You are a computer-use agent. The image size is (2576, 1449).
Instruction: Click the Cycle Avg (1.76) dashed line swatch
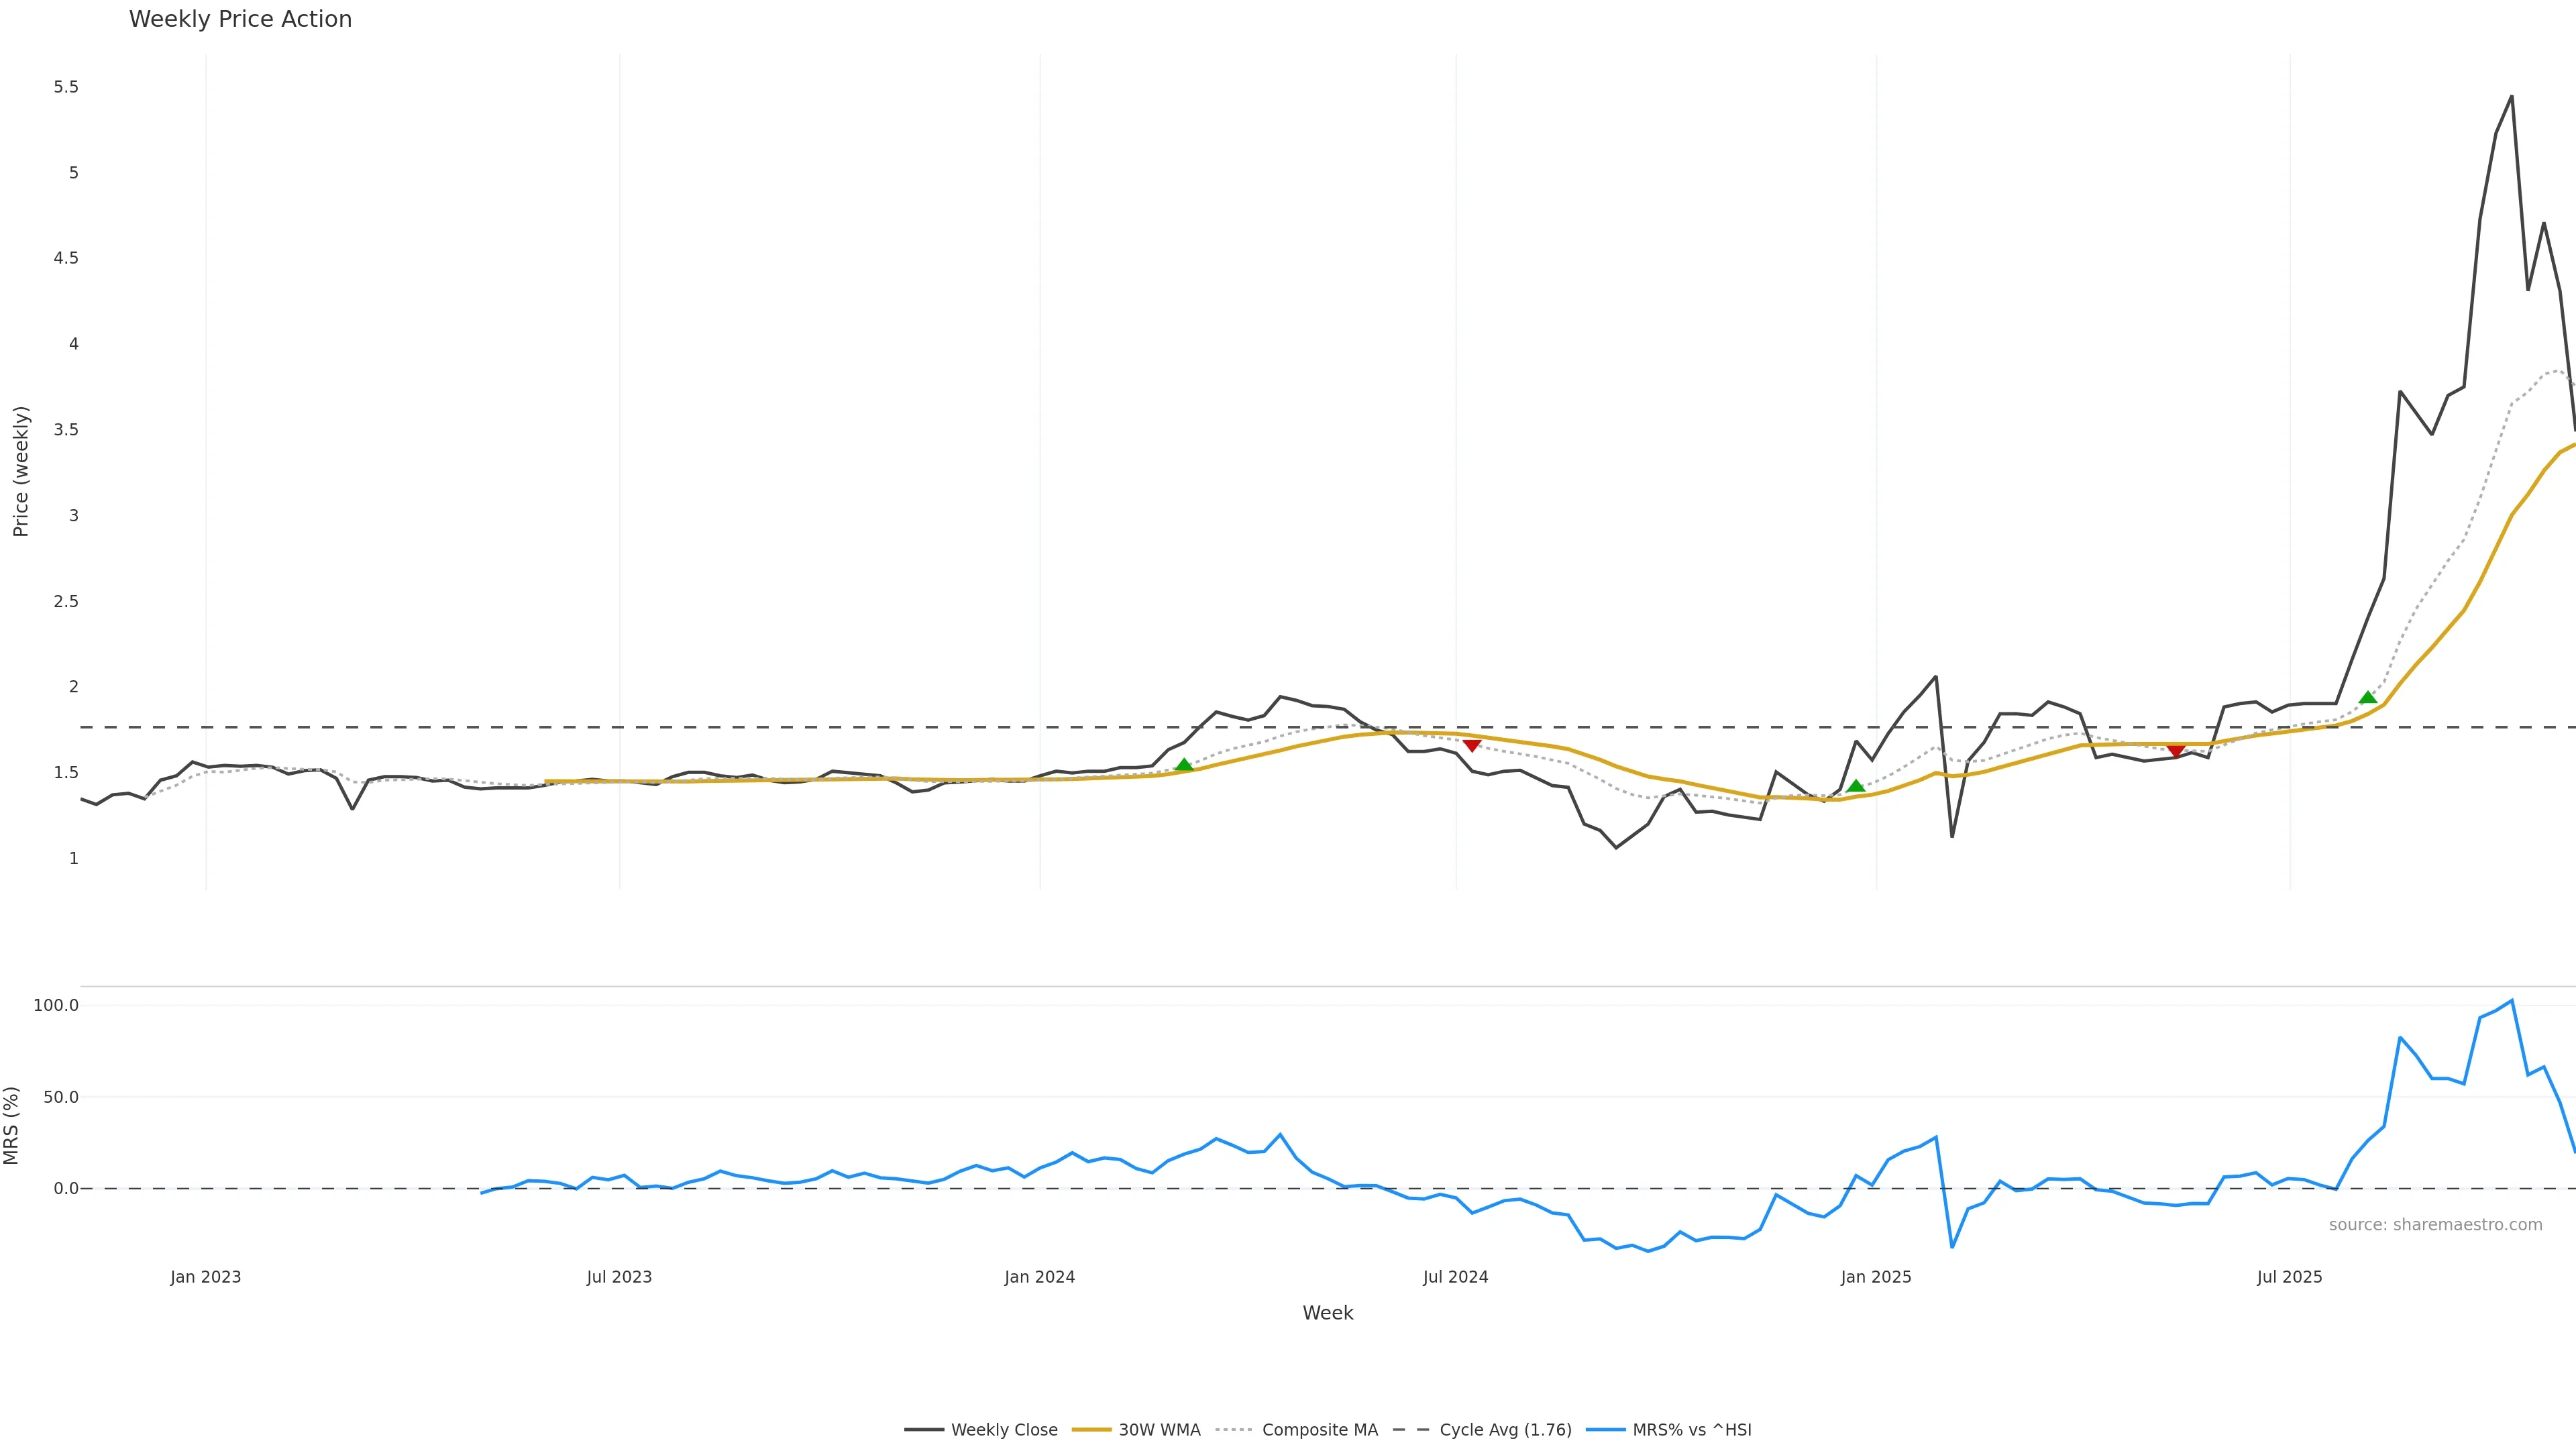(1411, 1430)
